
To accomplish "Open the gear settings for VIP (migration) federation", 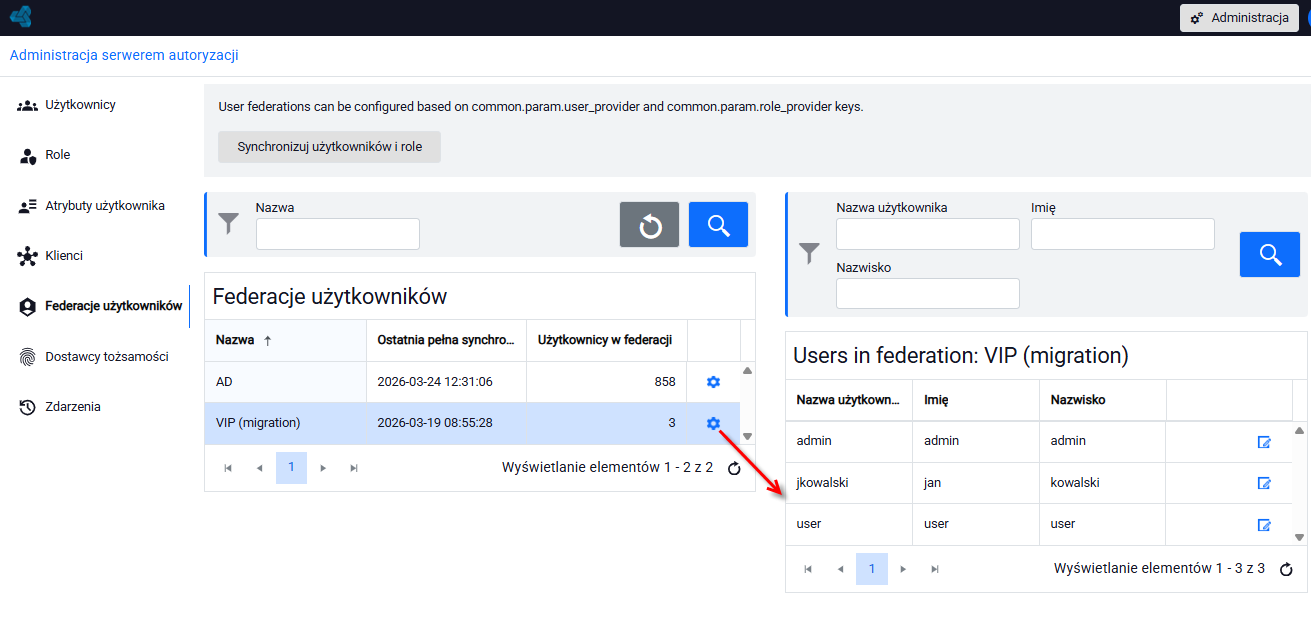I will [713, 423].
